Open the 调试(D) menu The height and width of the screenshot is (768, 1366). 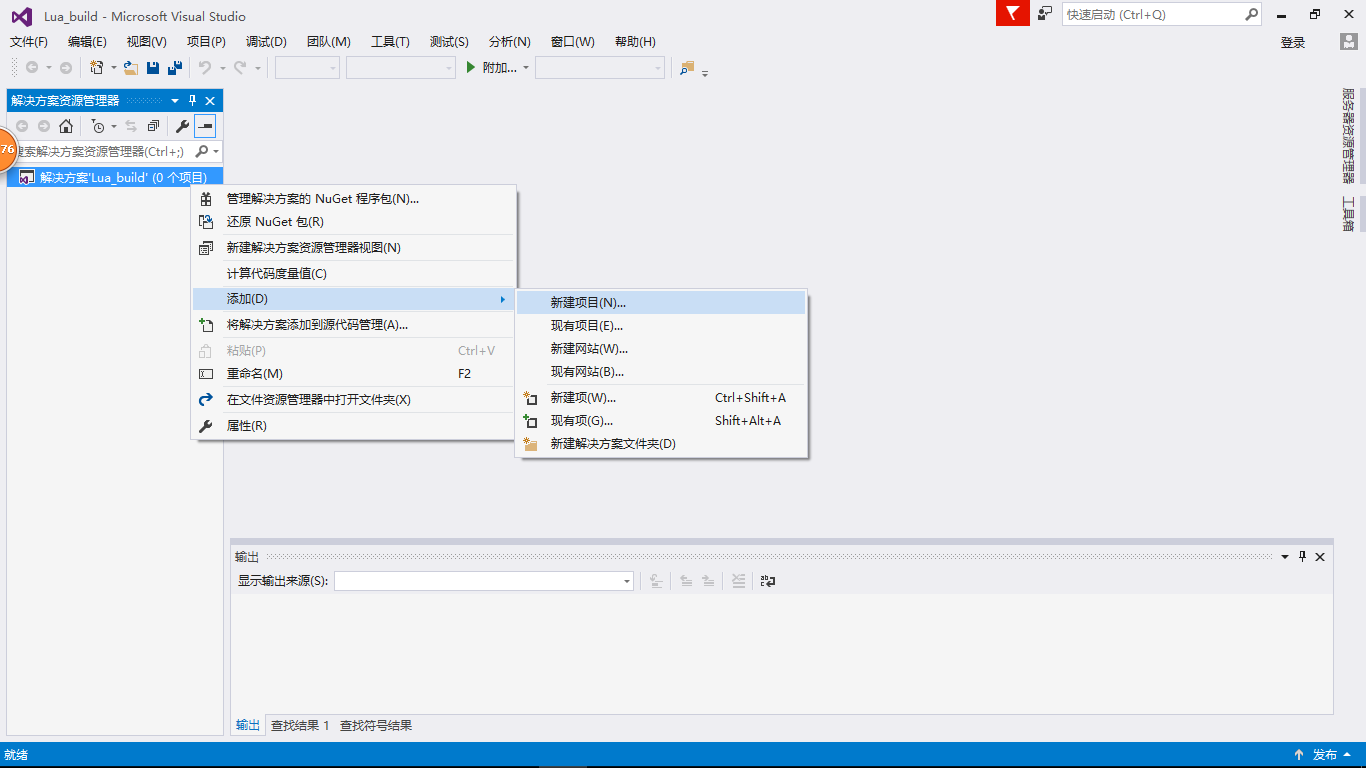(266, 42)
